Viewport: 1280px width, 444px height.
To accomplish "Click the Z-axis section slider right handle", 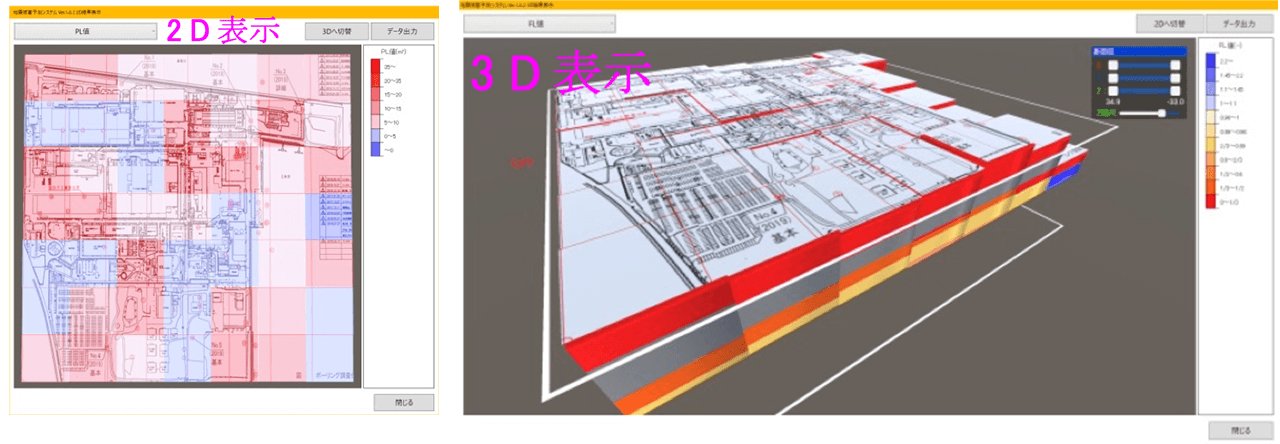I will coord(1176,91).
